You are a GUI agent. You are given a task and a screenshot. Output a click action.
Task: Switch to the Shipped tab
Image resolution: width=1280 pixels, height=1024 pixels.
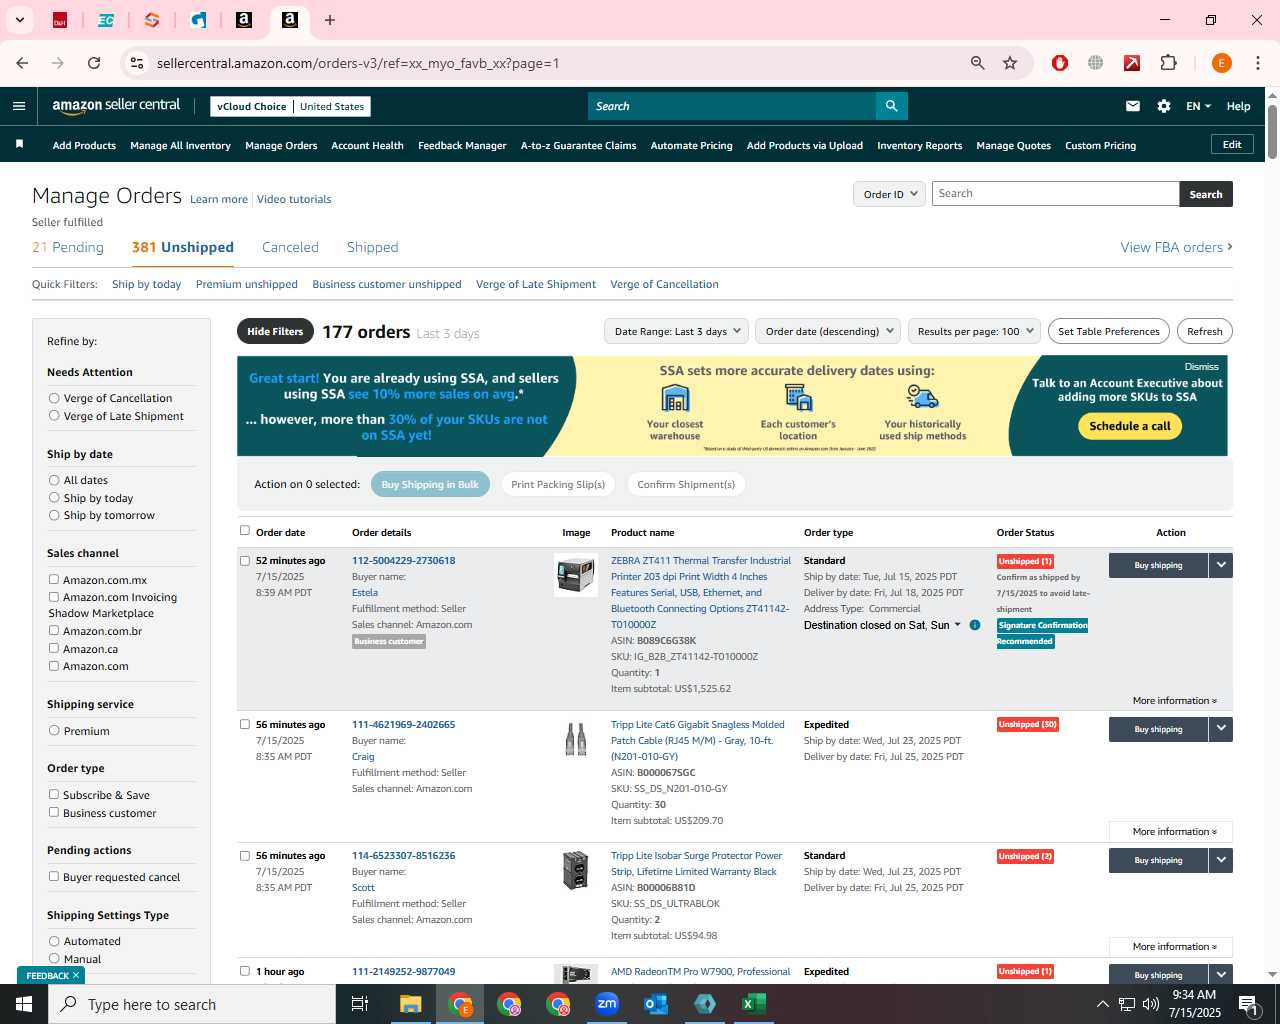pyautogui.click(x=372, y=247)
